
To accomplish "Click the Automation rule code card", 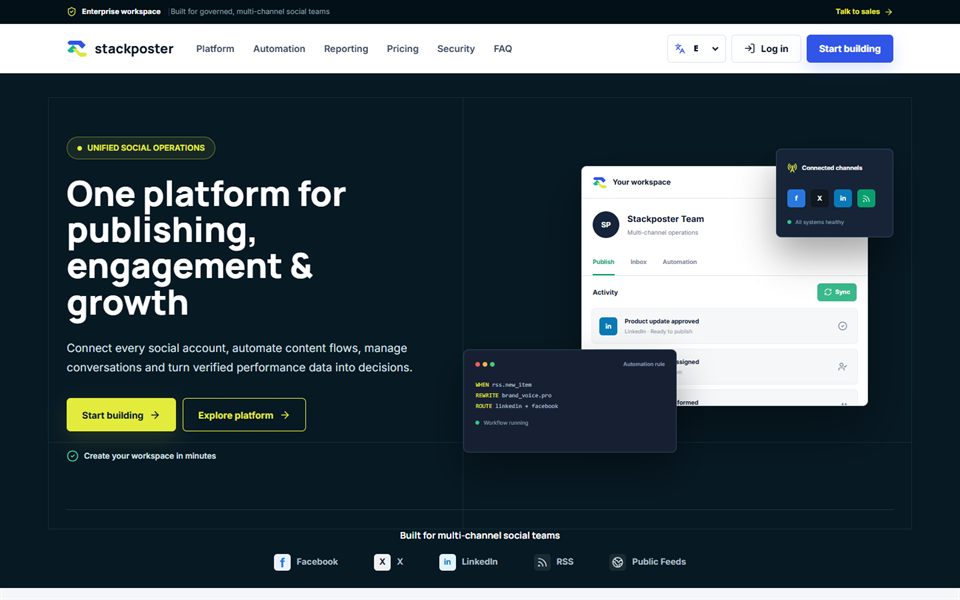I will 569,400.
